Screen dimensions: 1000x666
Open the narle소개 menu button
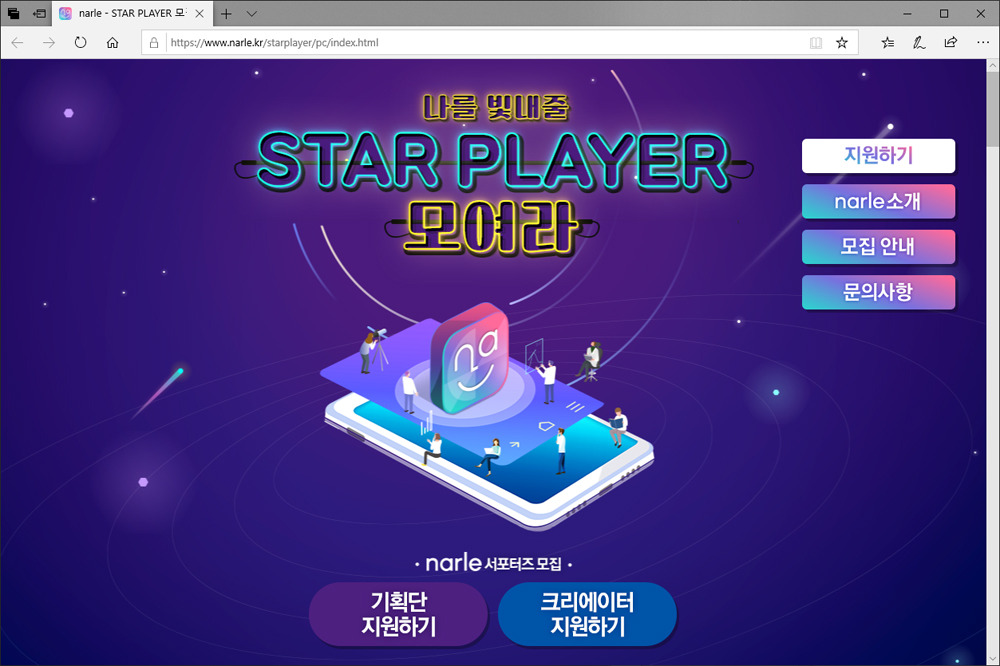pos(878,202)
